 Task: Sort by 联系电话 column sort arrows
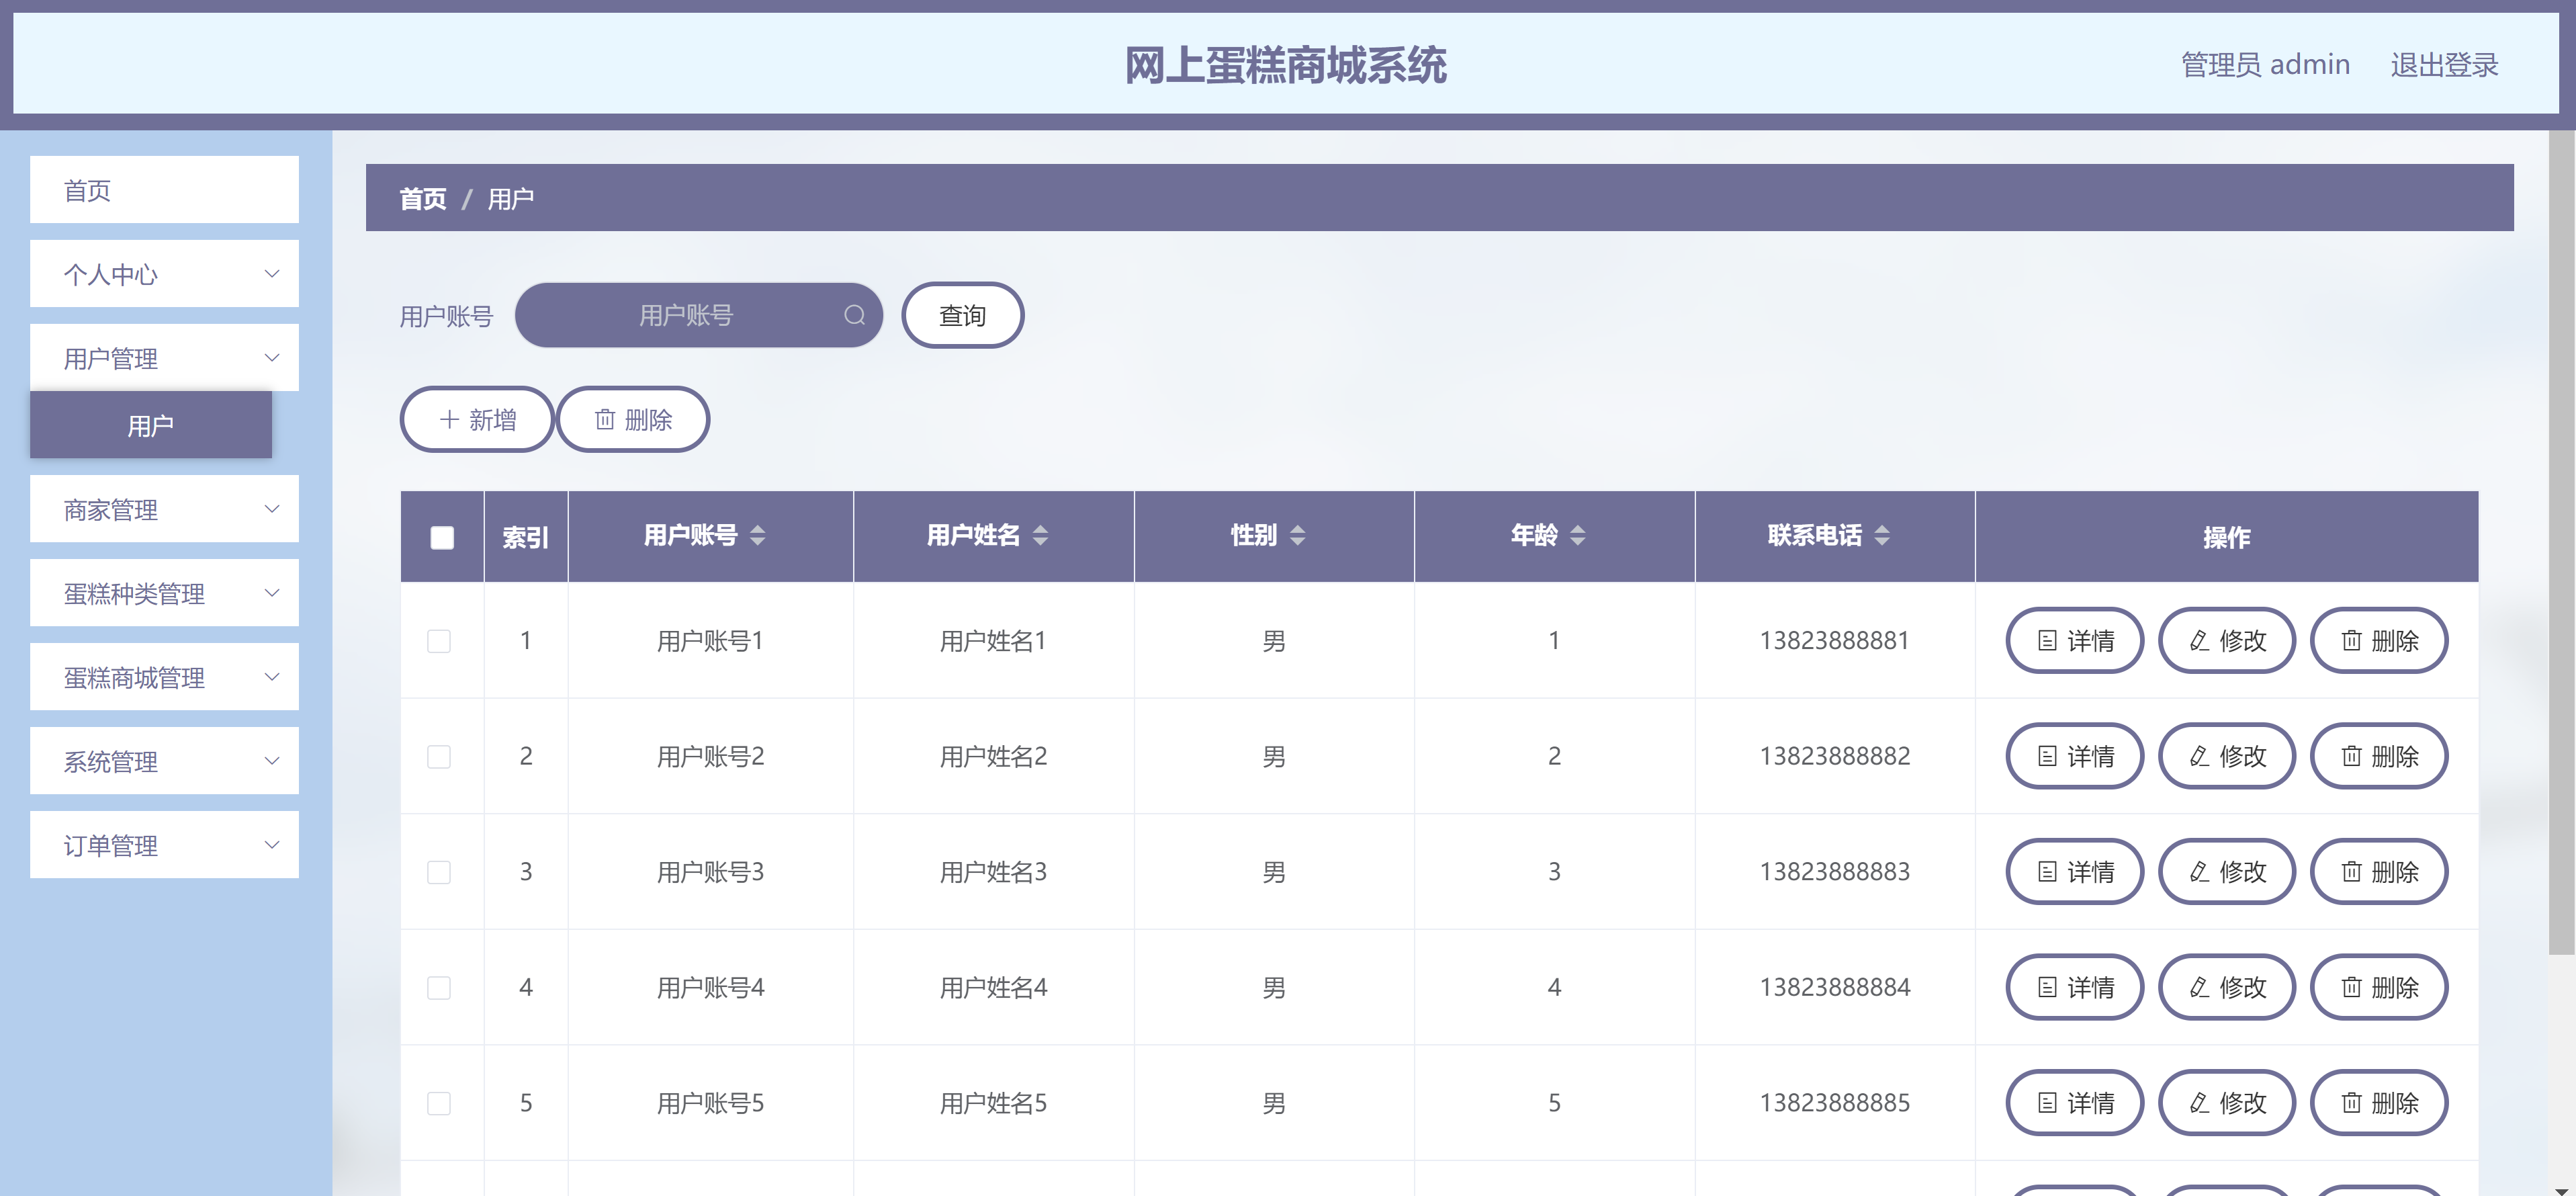pos(1881,536)
